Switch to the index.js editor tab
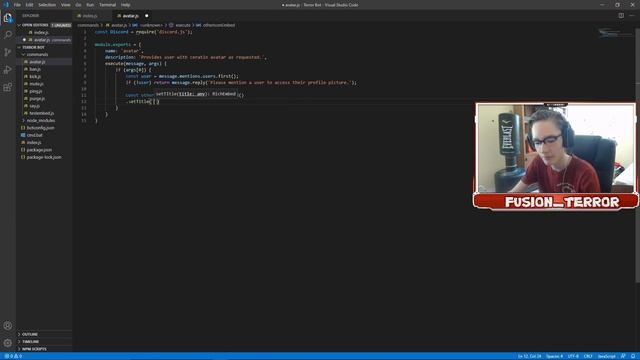Screen dimensions: 640x360 (x=91, y=16)
